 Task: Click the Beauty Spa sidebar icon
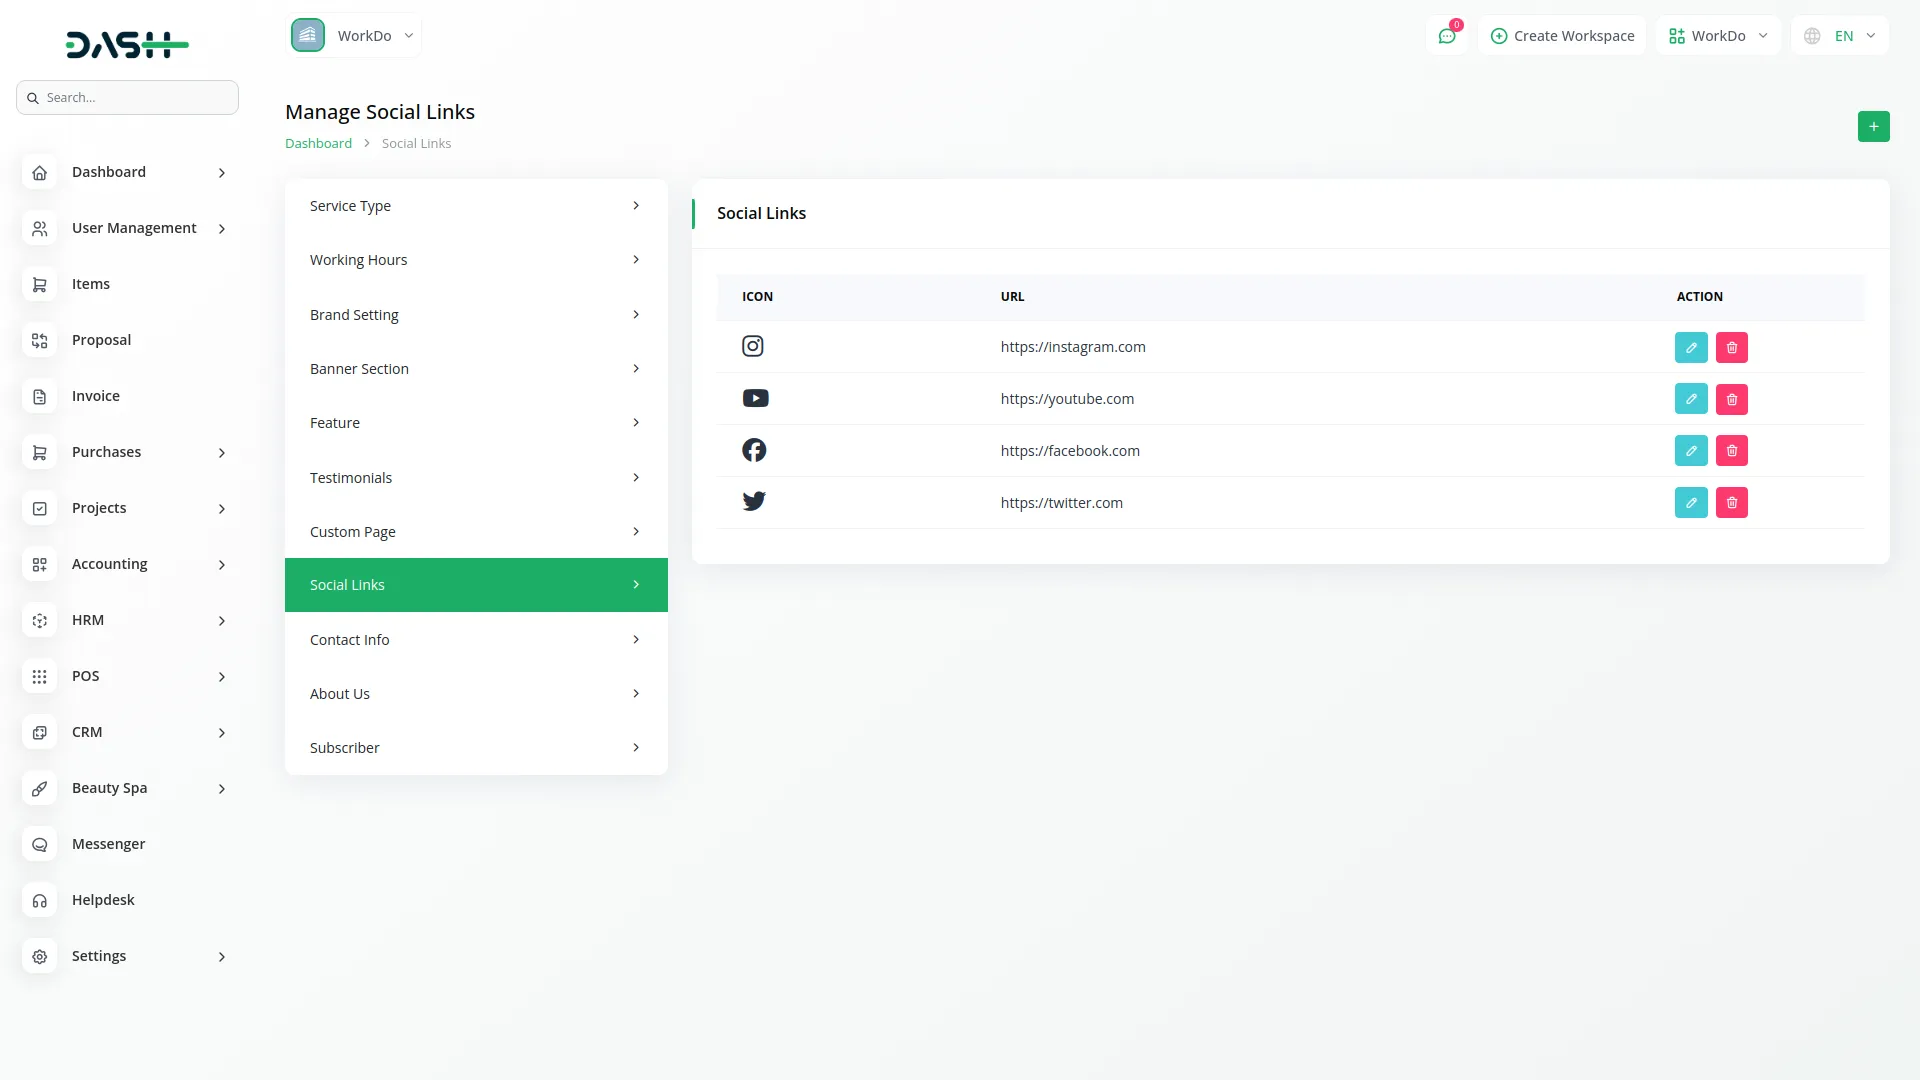click(40, 788)
